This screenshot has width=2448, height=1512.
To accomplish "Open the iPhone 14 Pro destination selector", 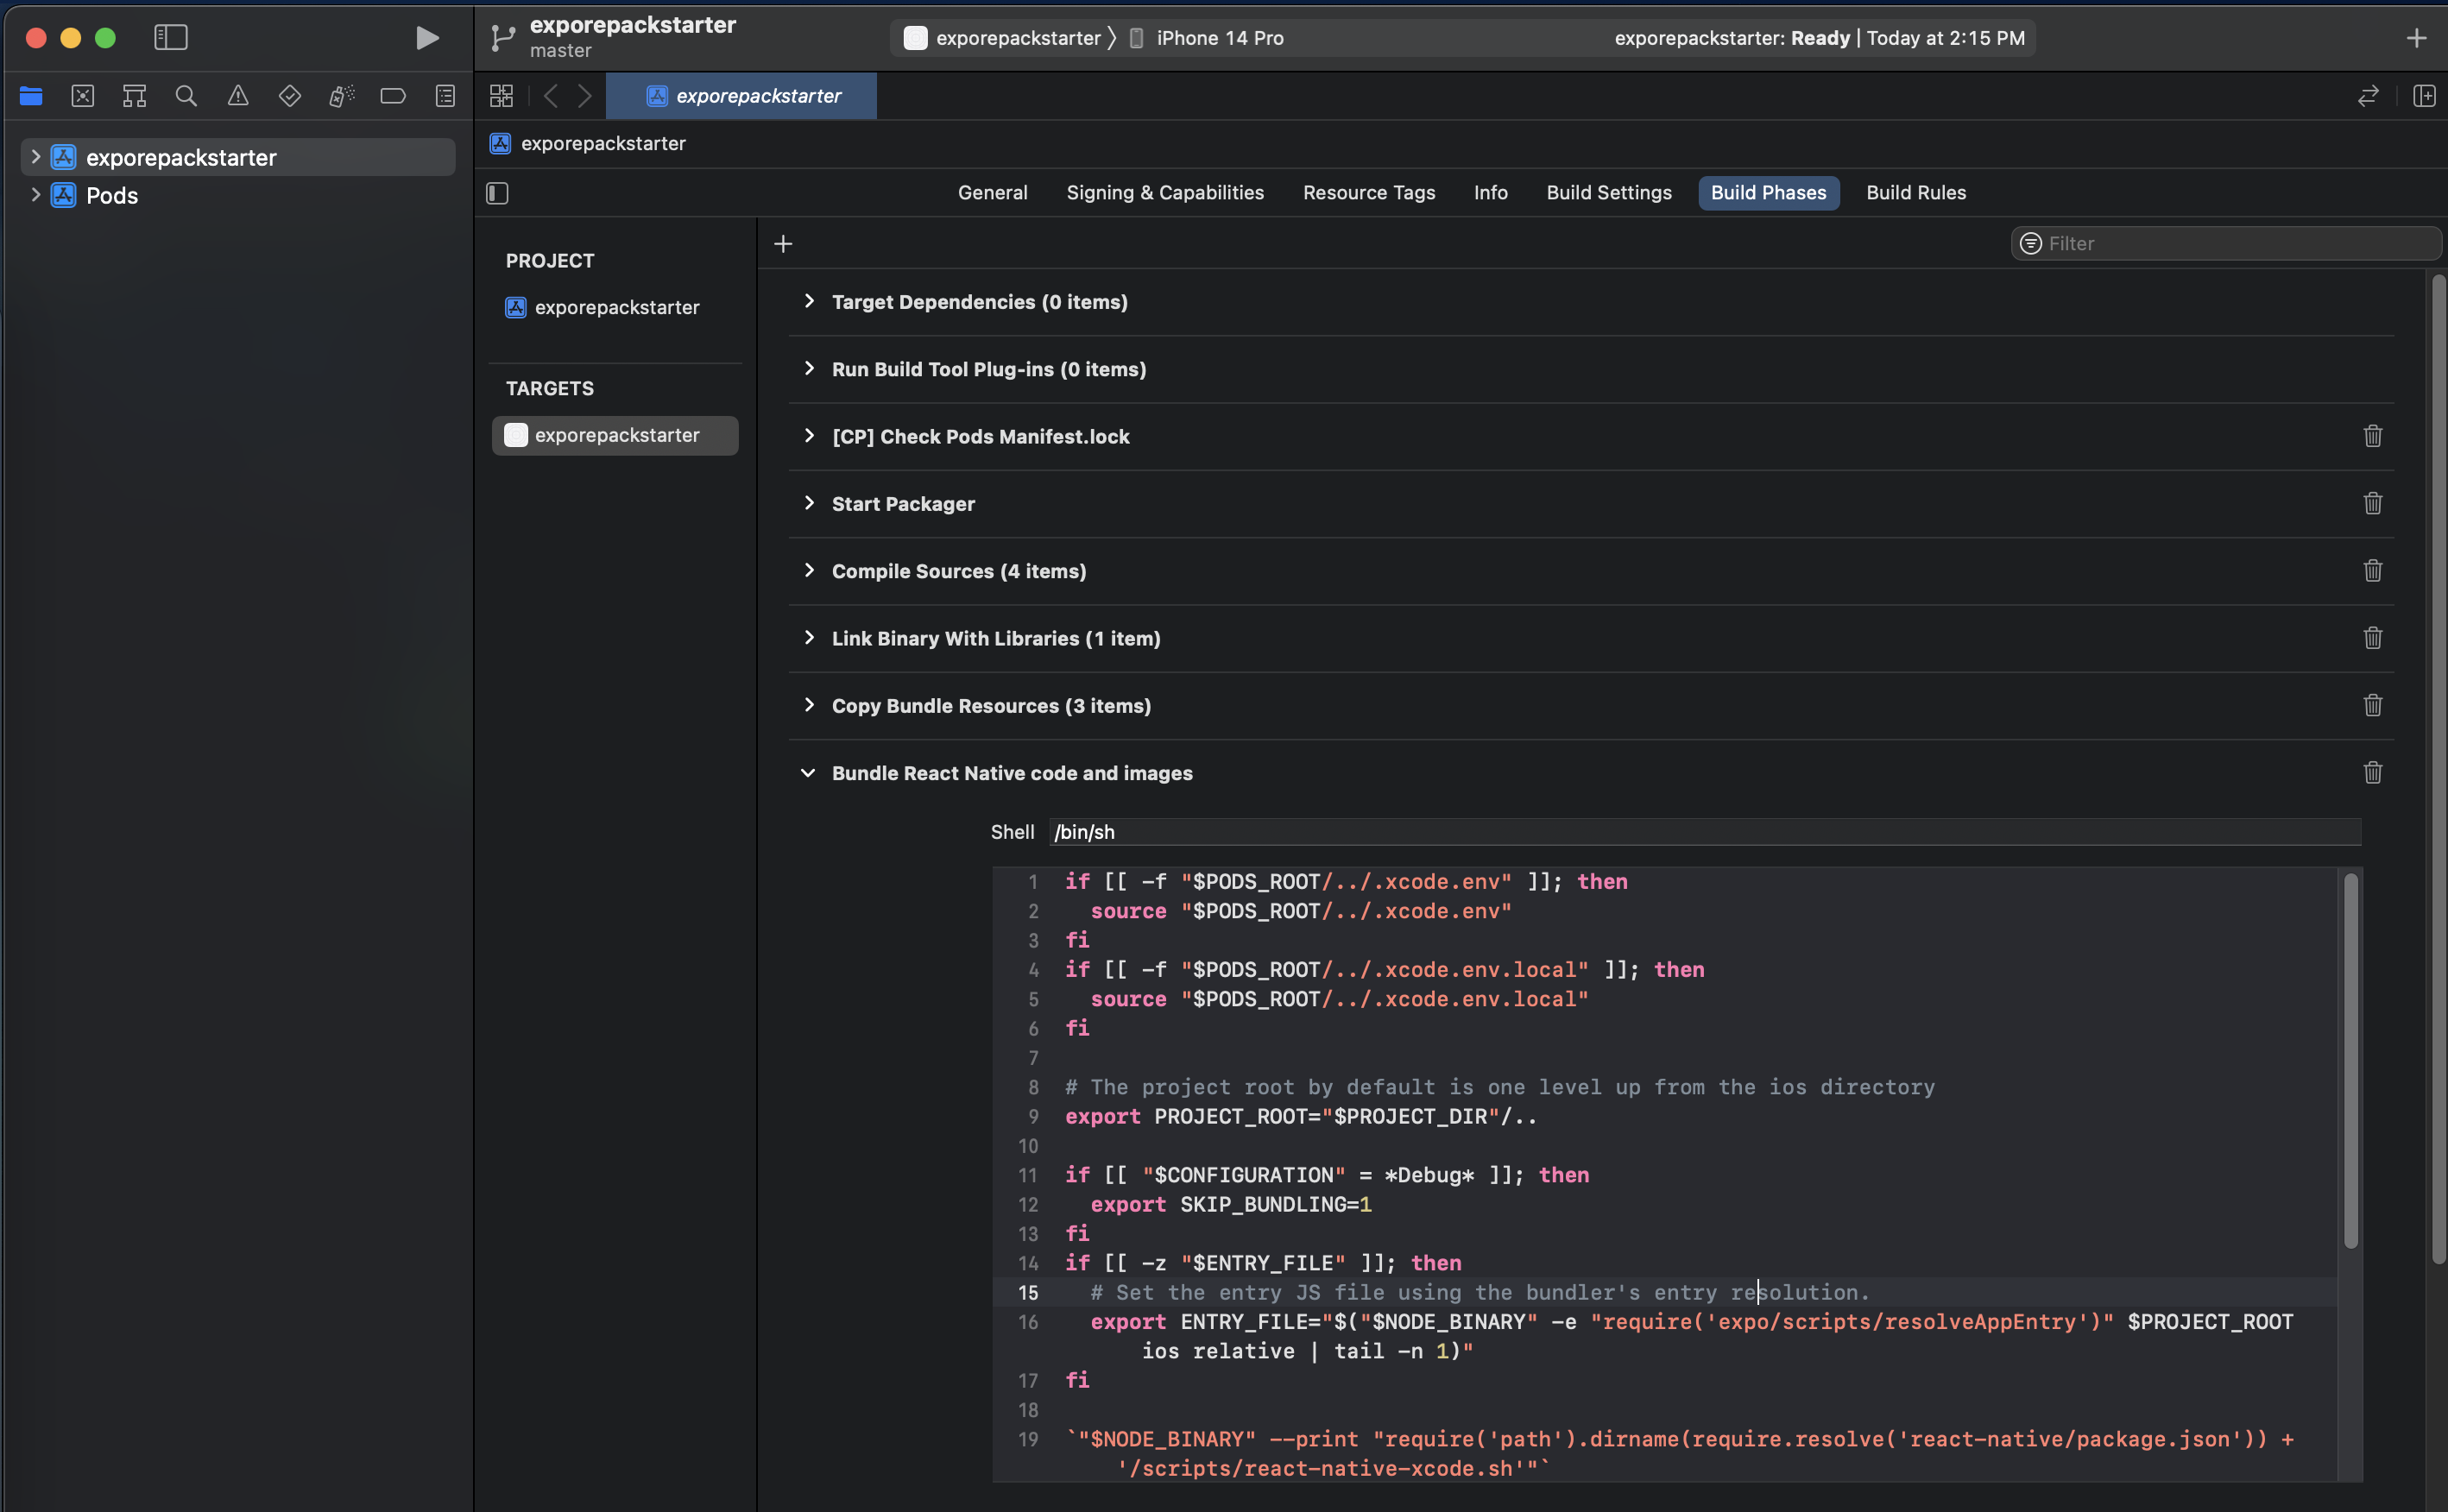I will [x=1219, y=37].
